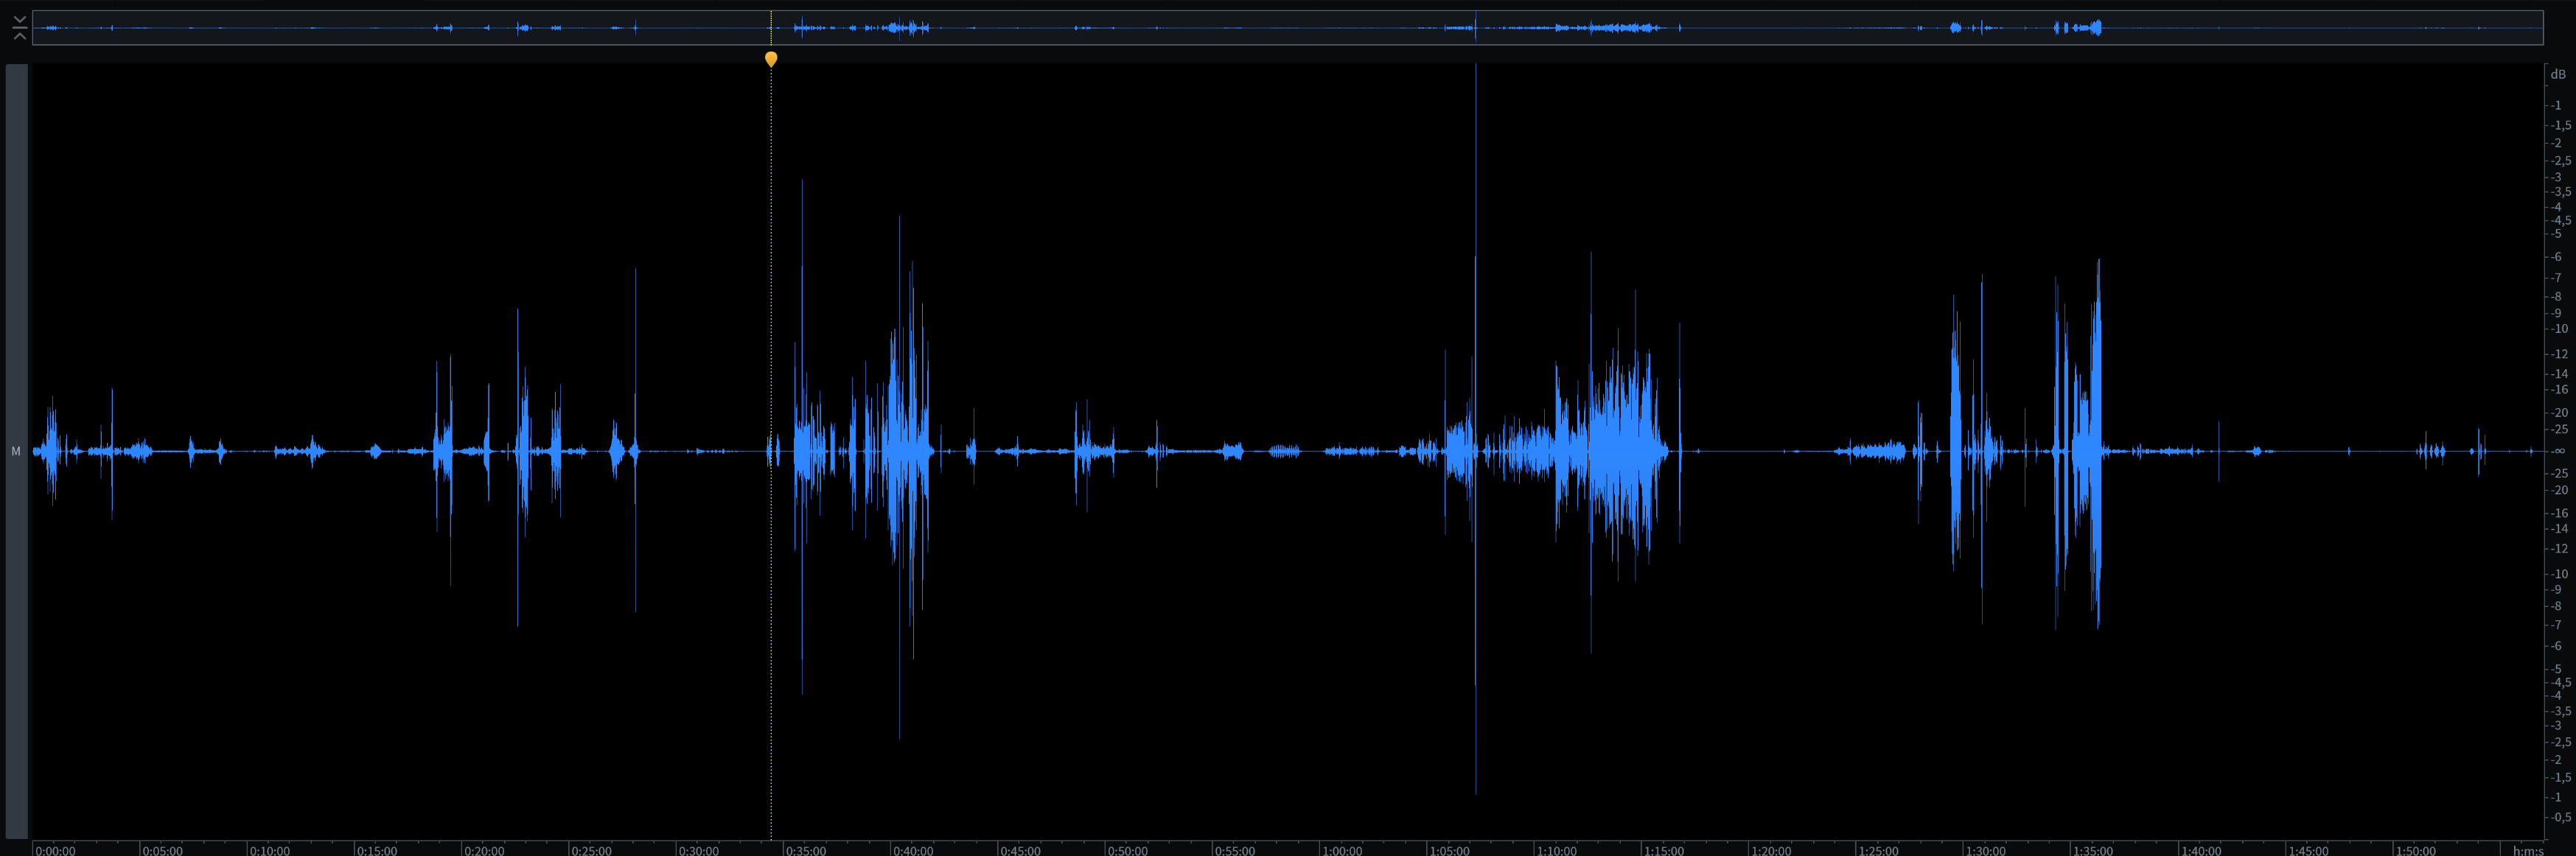Click the top -1 dB amplitude ruler mark
Viewport: 2576px width, 856px height.
point(2556,105)
